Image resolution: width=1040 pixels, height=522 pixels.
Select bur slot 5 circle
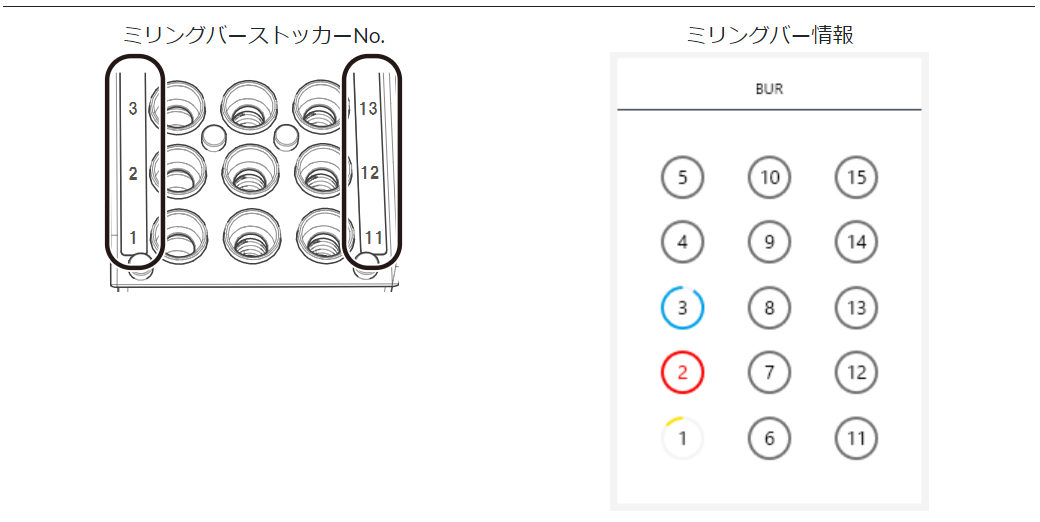point(682,177)
